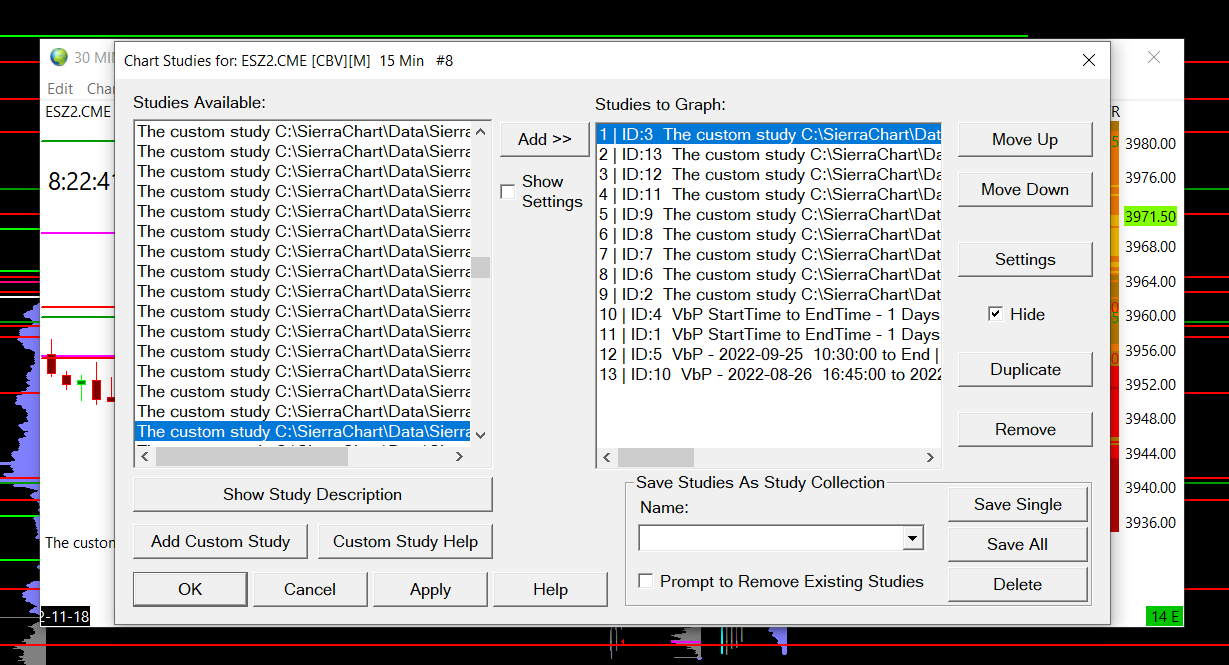The width and height of the screenshot is (1229, 665).
Task: Click Studies Available list down arrow
Action: (x=481, y=435)
